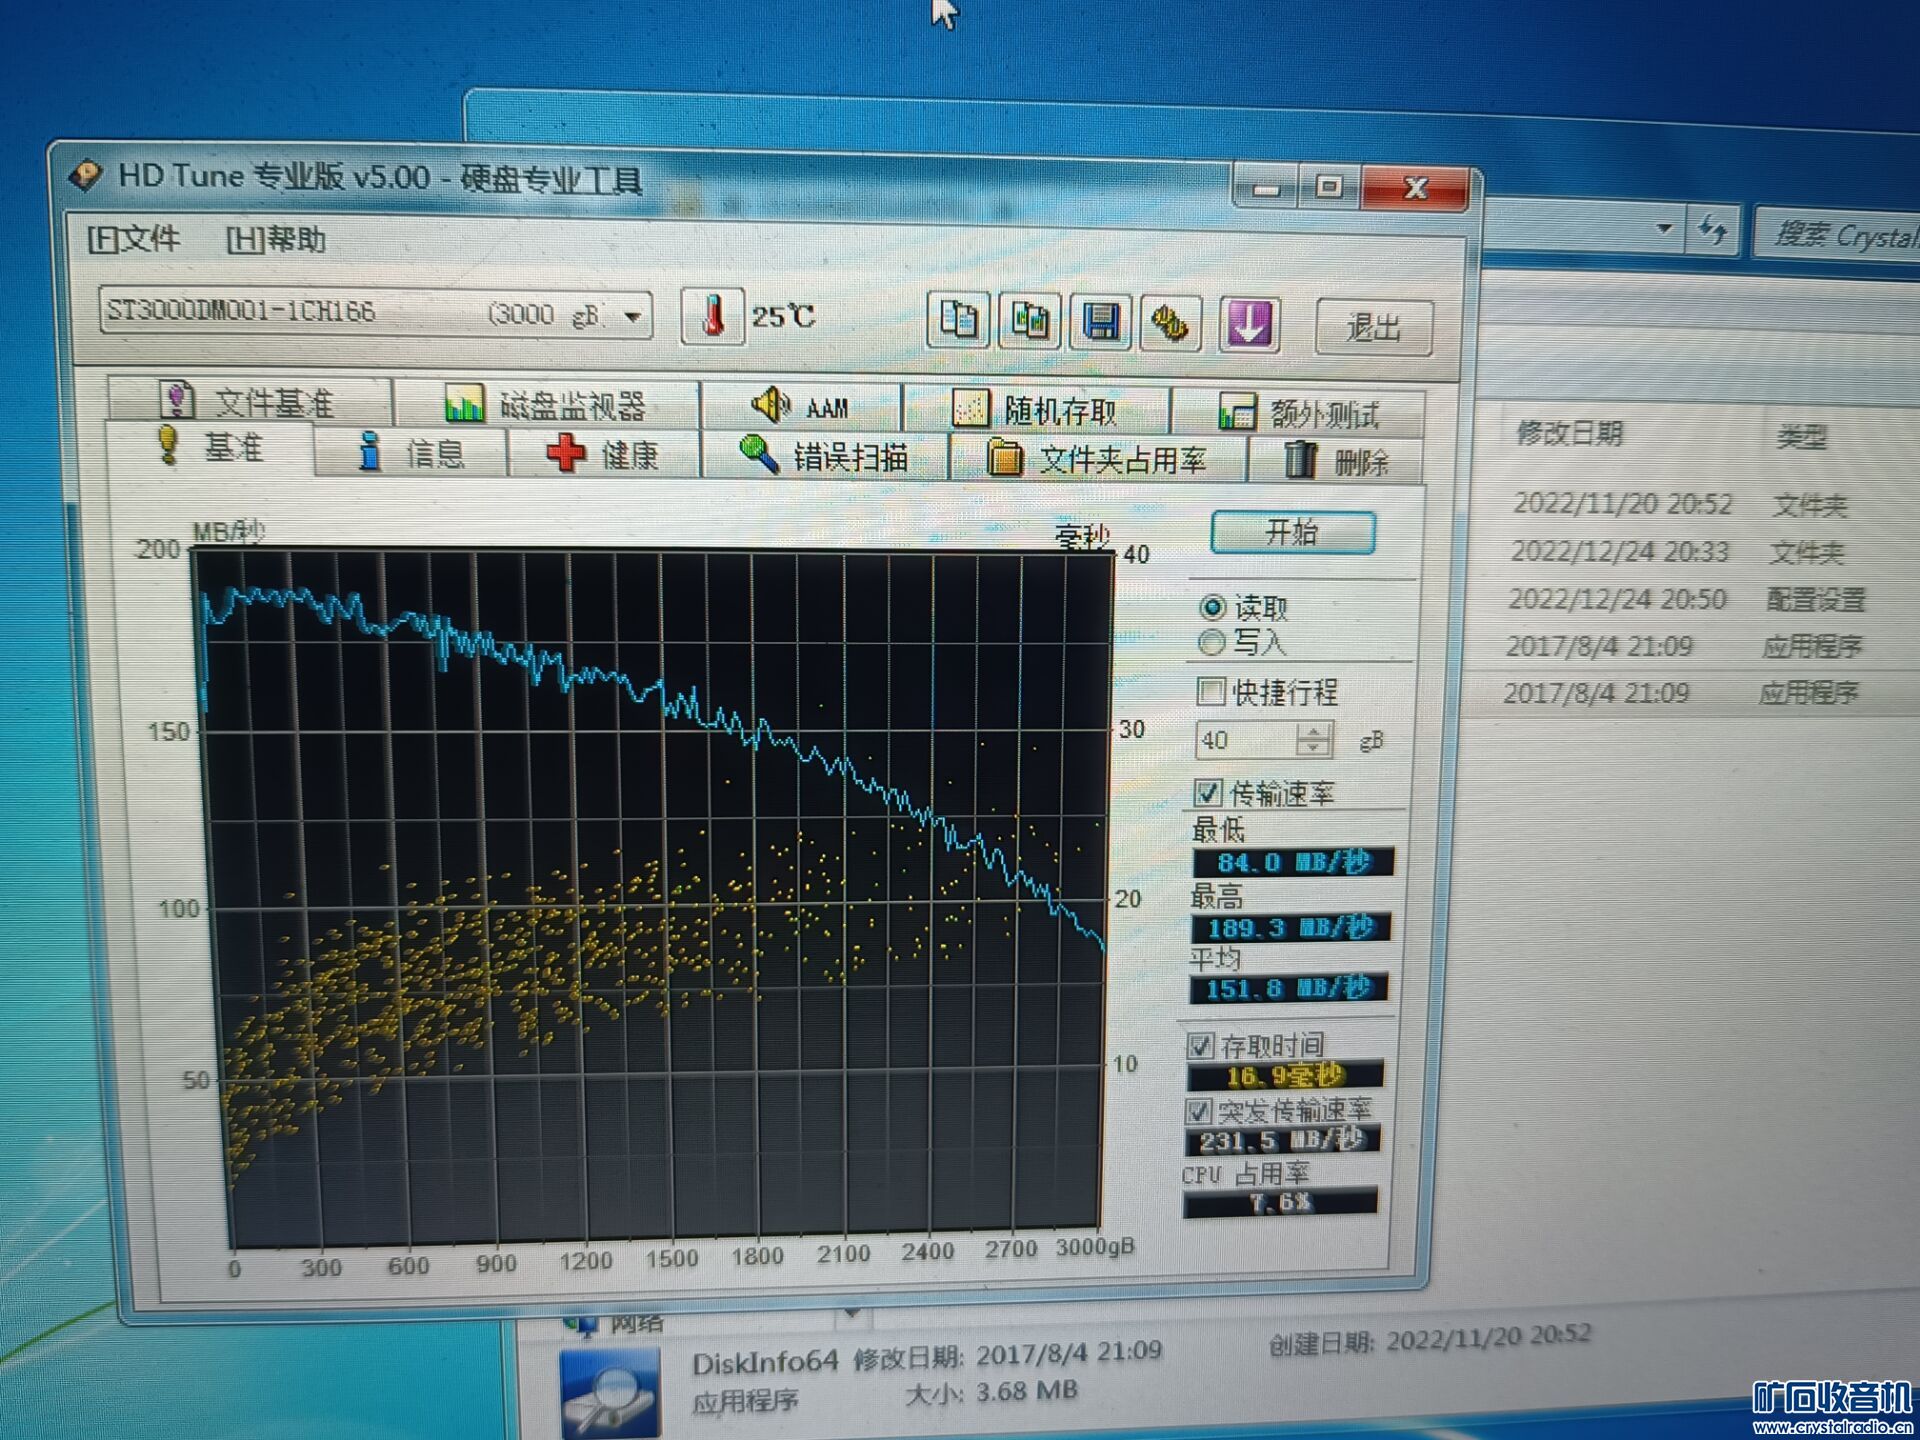The width and height of the screenshot is (1920, 1440).
Task: Click the 修改日期 column header in Explorer
Action: pos(1570,433)
